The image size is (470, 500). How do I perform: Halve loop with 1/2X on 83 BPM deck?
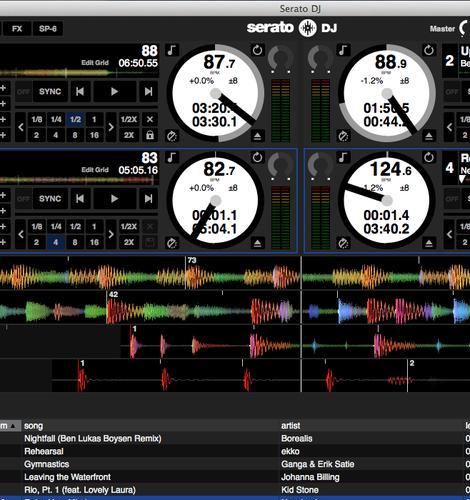(x=129, y=227)
